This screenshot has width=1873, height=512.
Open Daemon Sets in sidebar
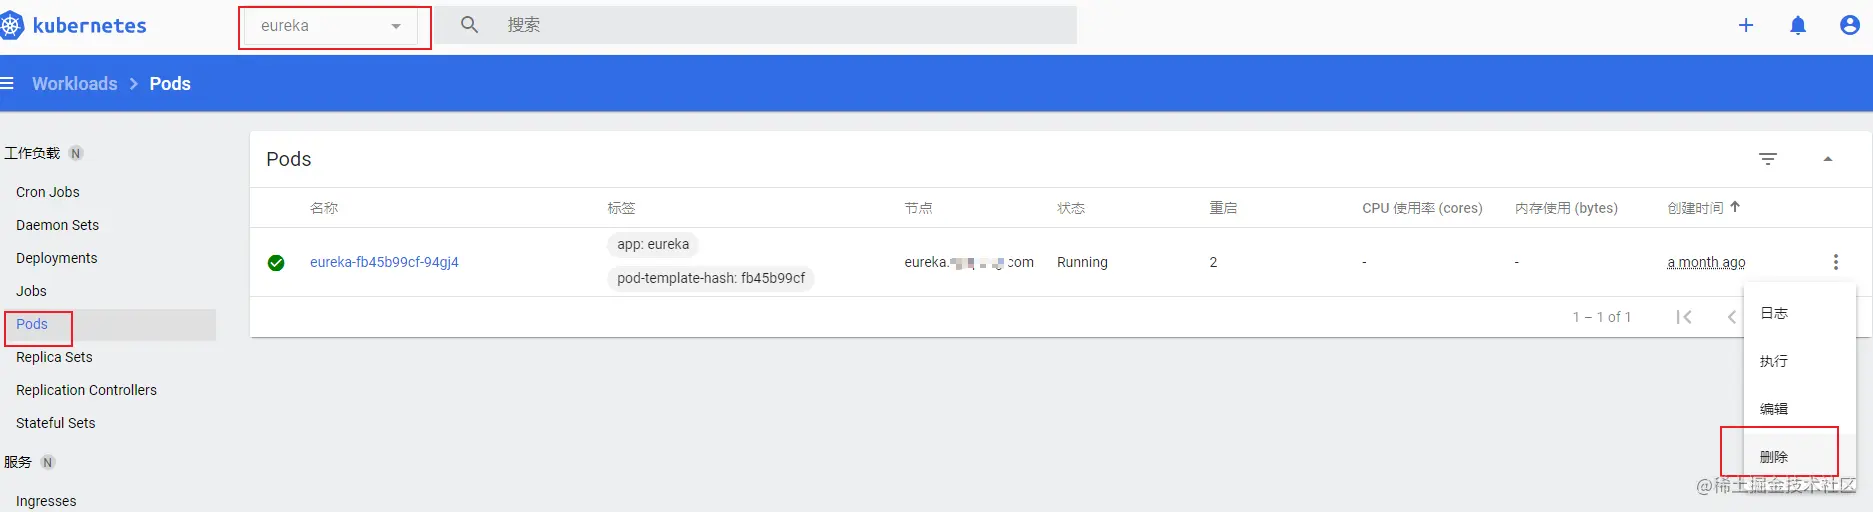click(58, 225)
